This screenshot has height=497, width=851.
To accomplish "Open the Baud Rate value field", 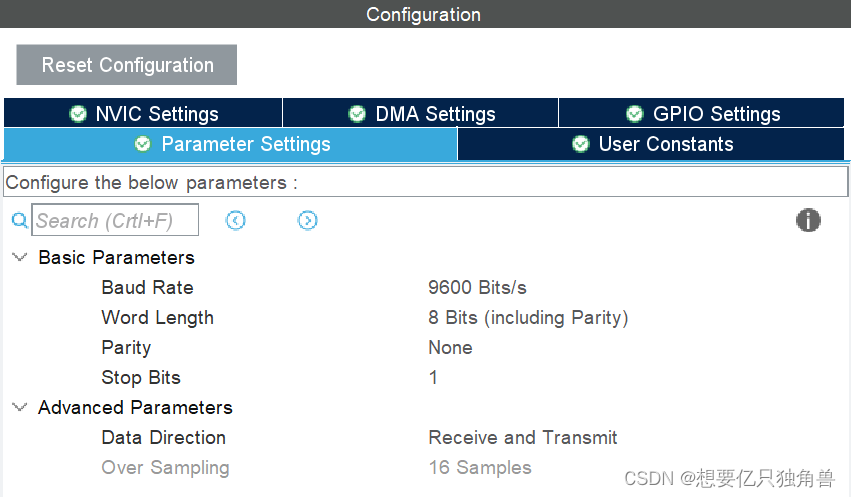I will (x=477, y=288).
